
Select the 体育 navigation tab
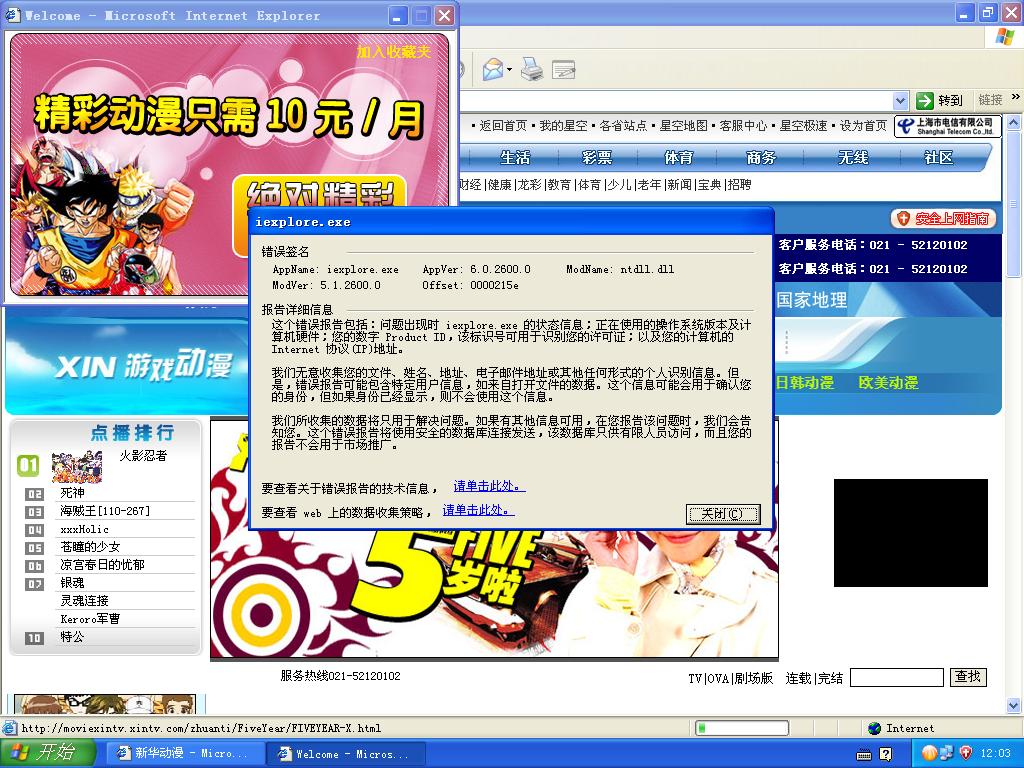[679, 157]
